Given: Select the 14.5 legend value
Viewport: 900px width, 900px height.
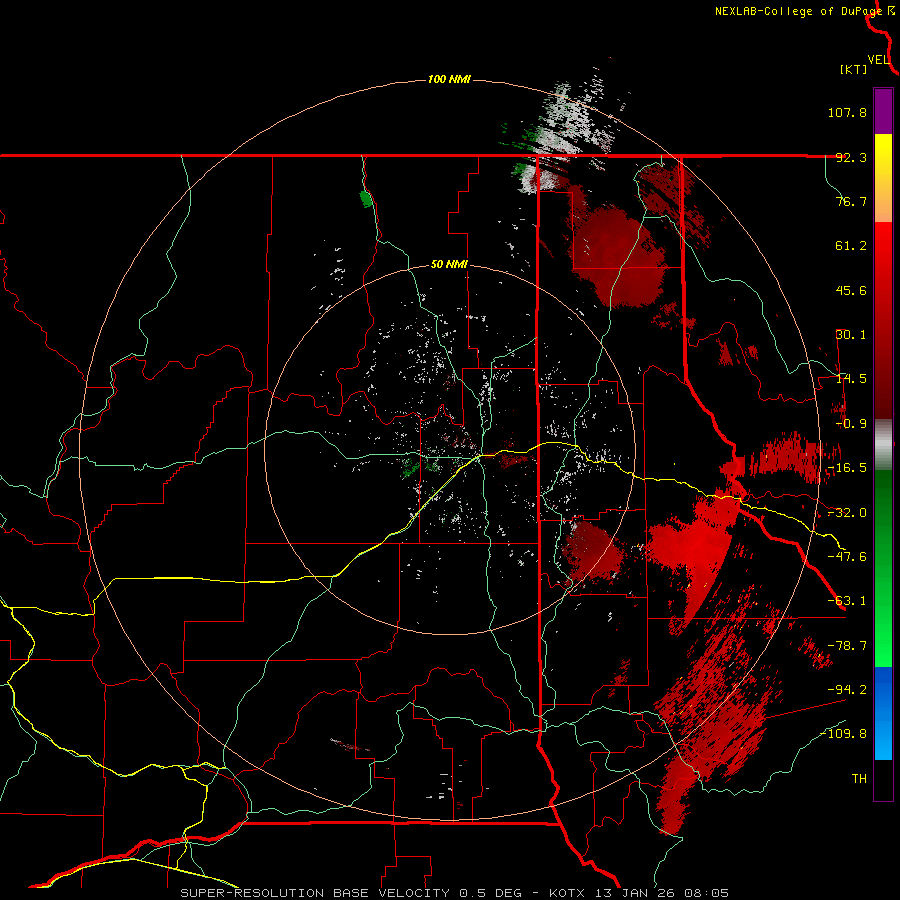Looking at the screenshot, I should tap(851, 379).
